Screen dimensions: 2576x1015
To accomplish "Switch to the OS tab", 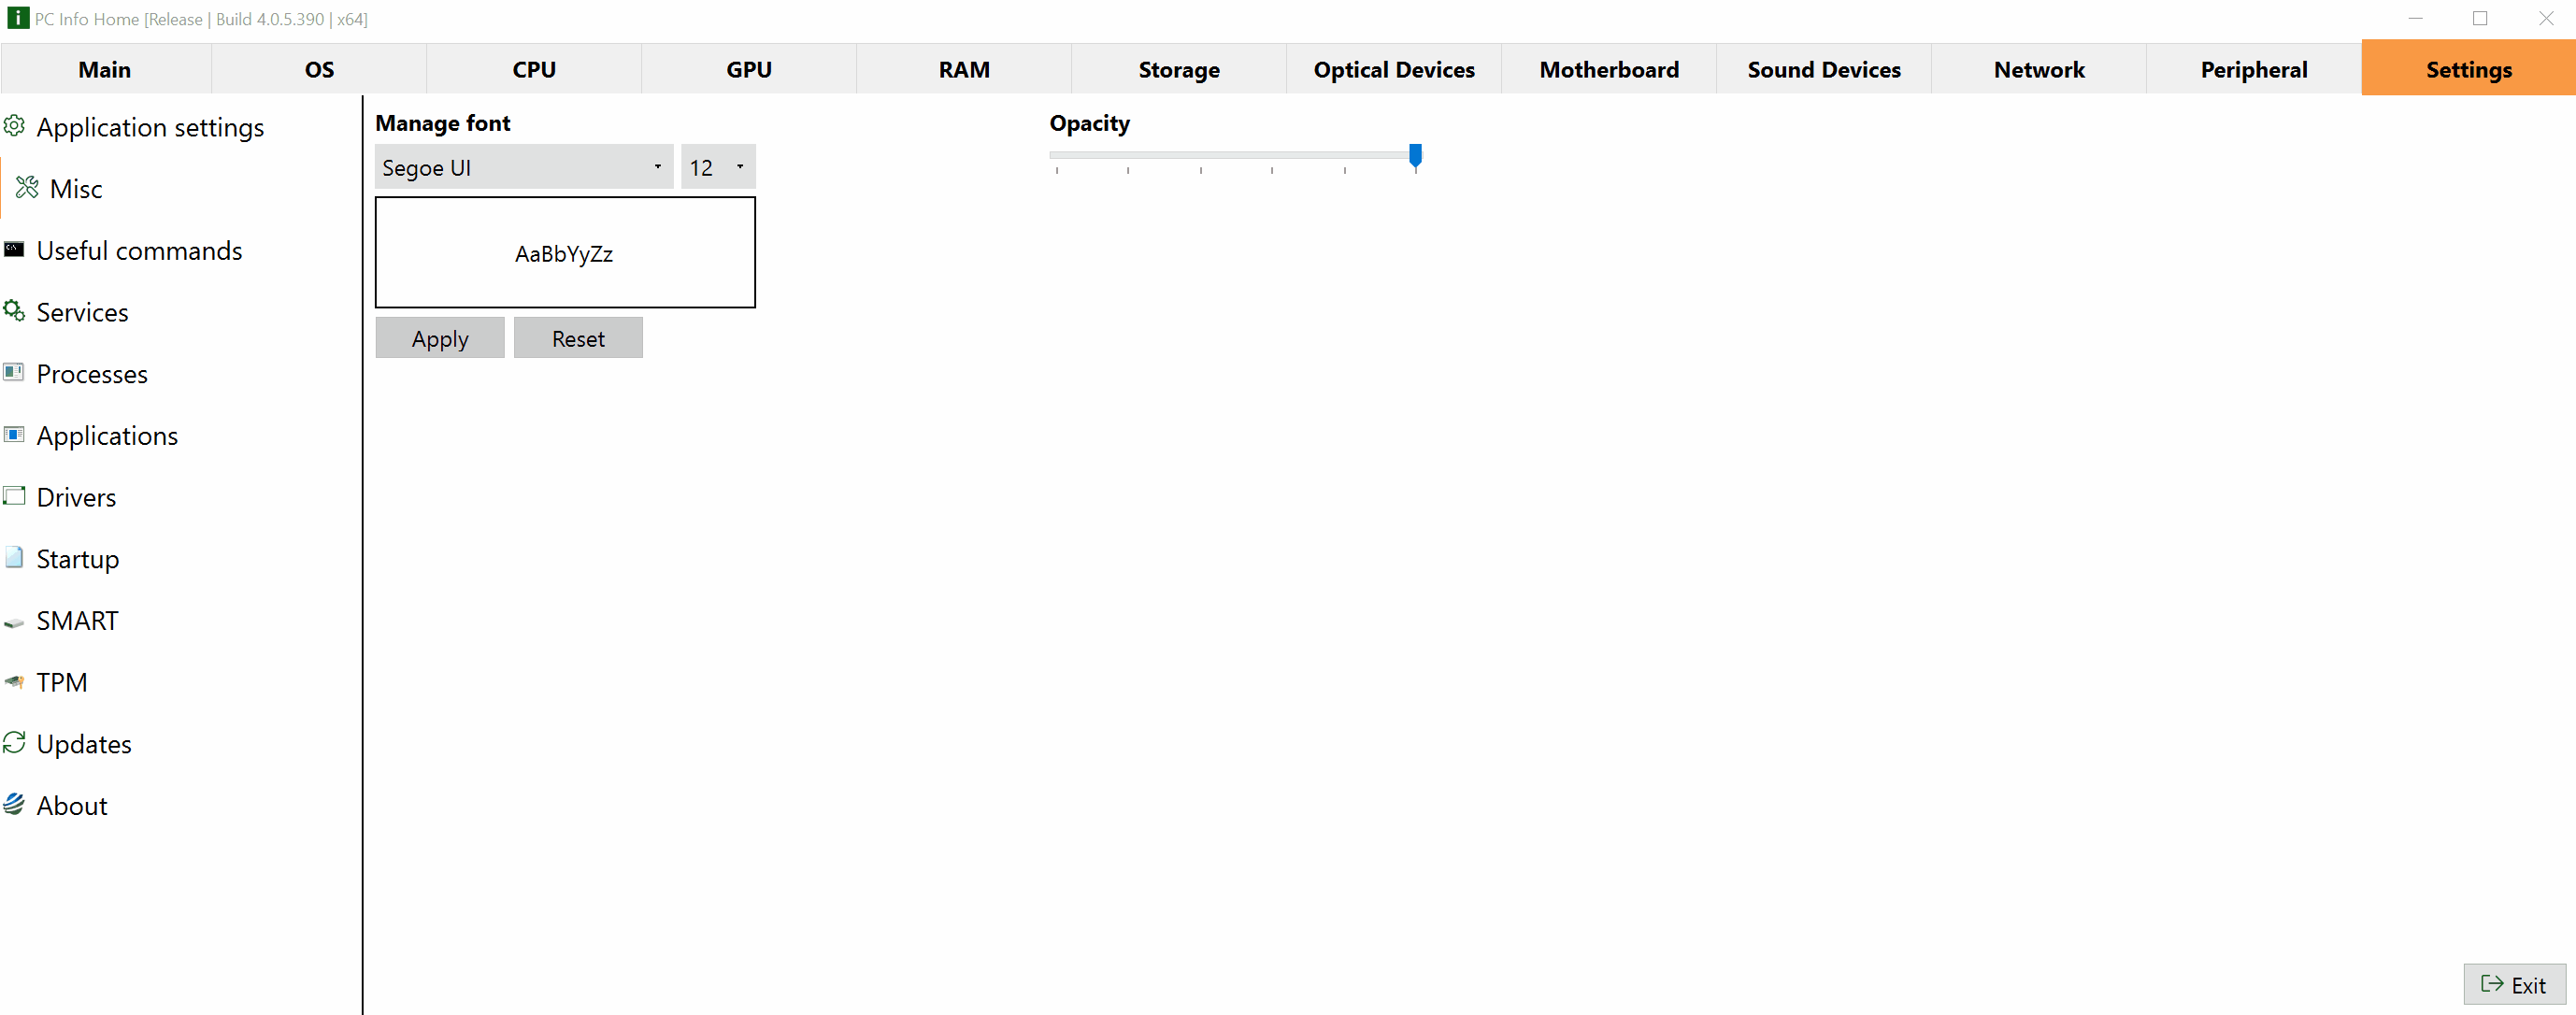I will coord(319,69).
